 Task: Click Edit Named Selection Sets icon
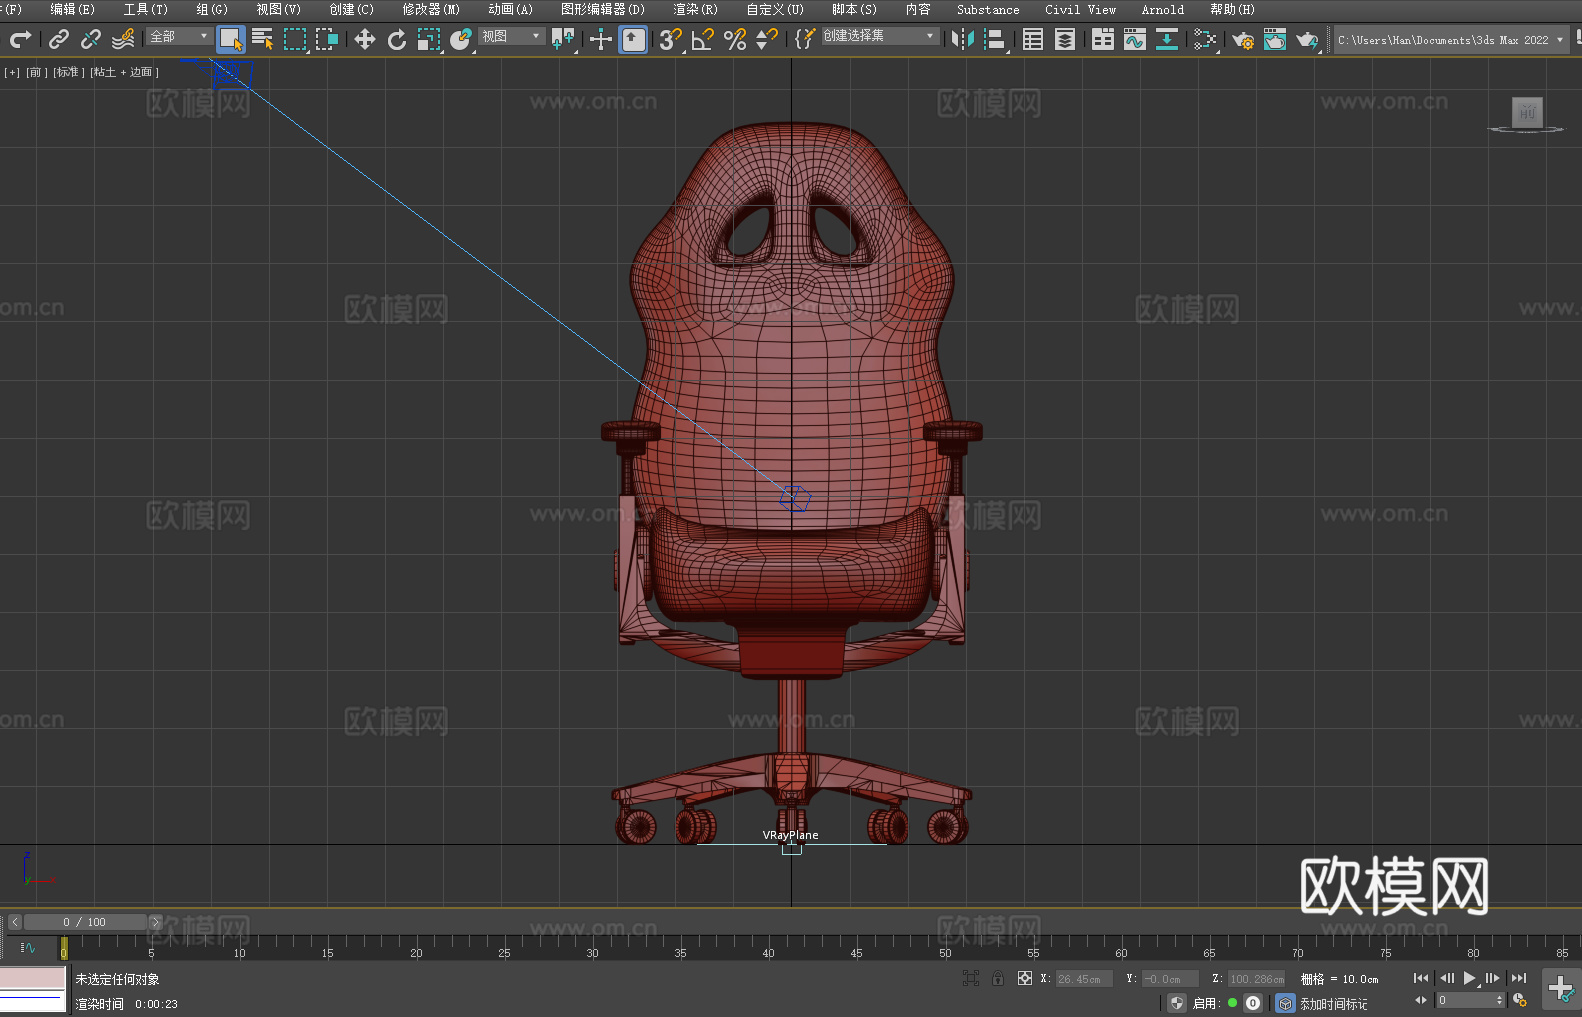(x=805, y=39)
